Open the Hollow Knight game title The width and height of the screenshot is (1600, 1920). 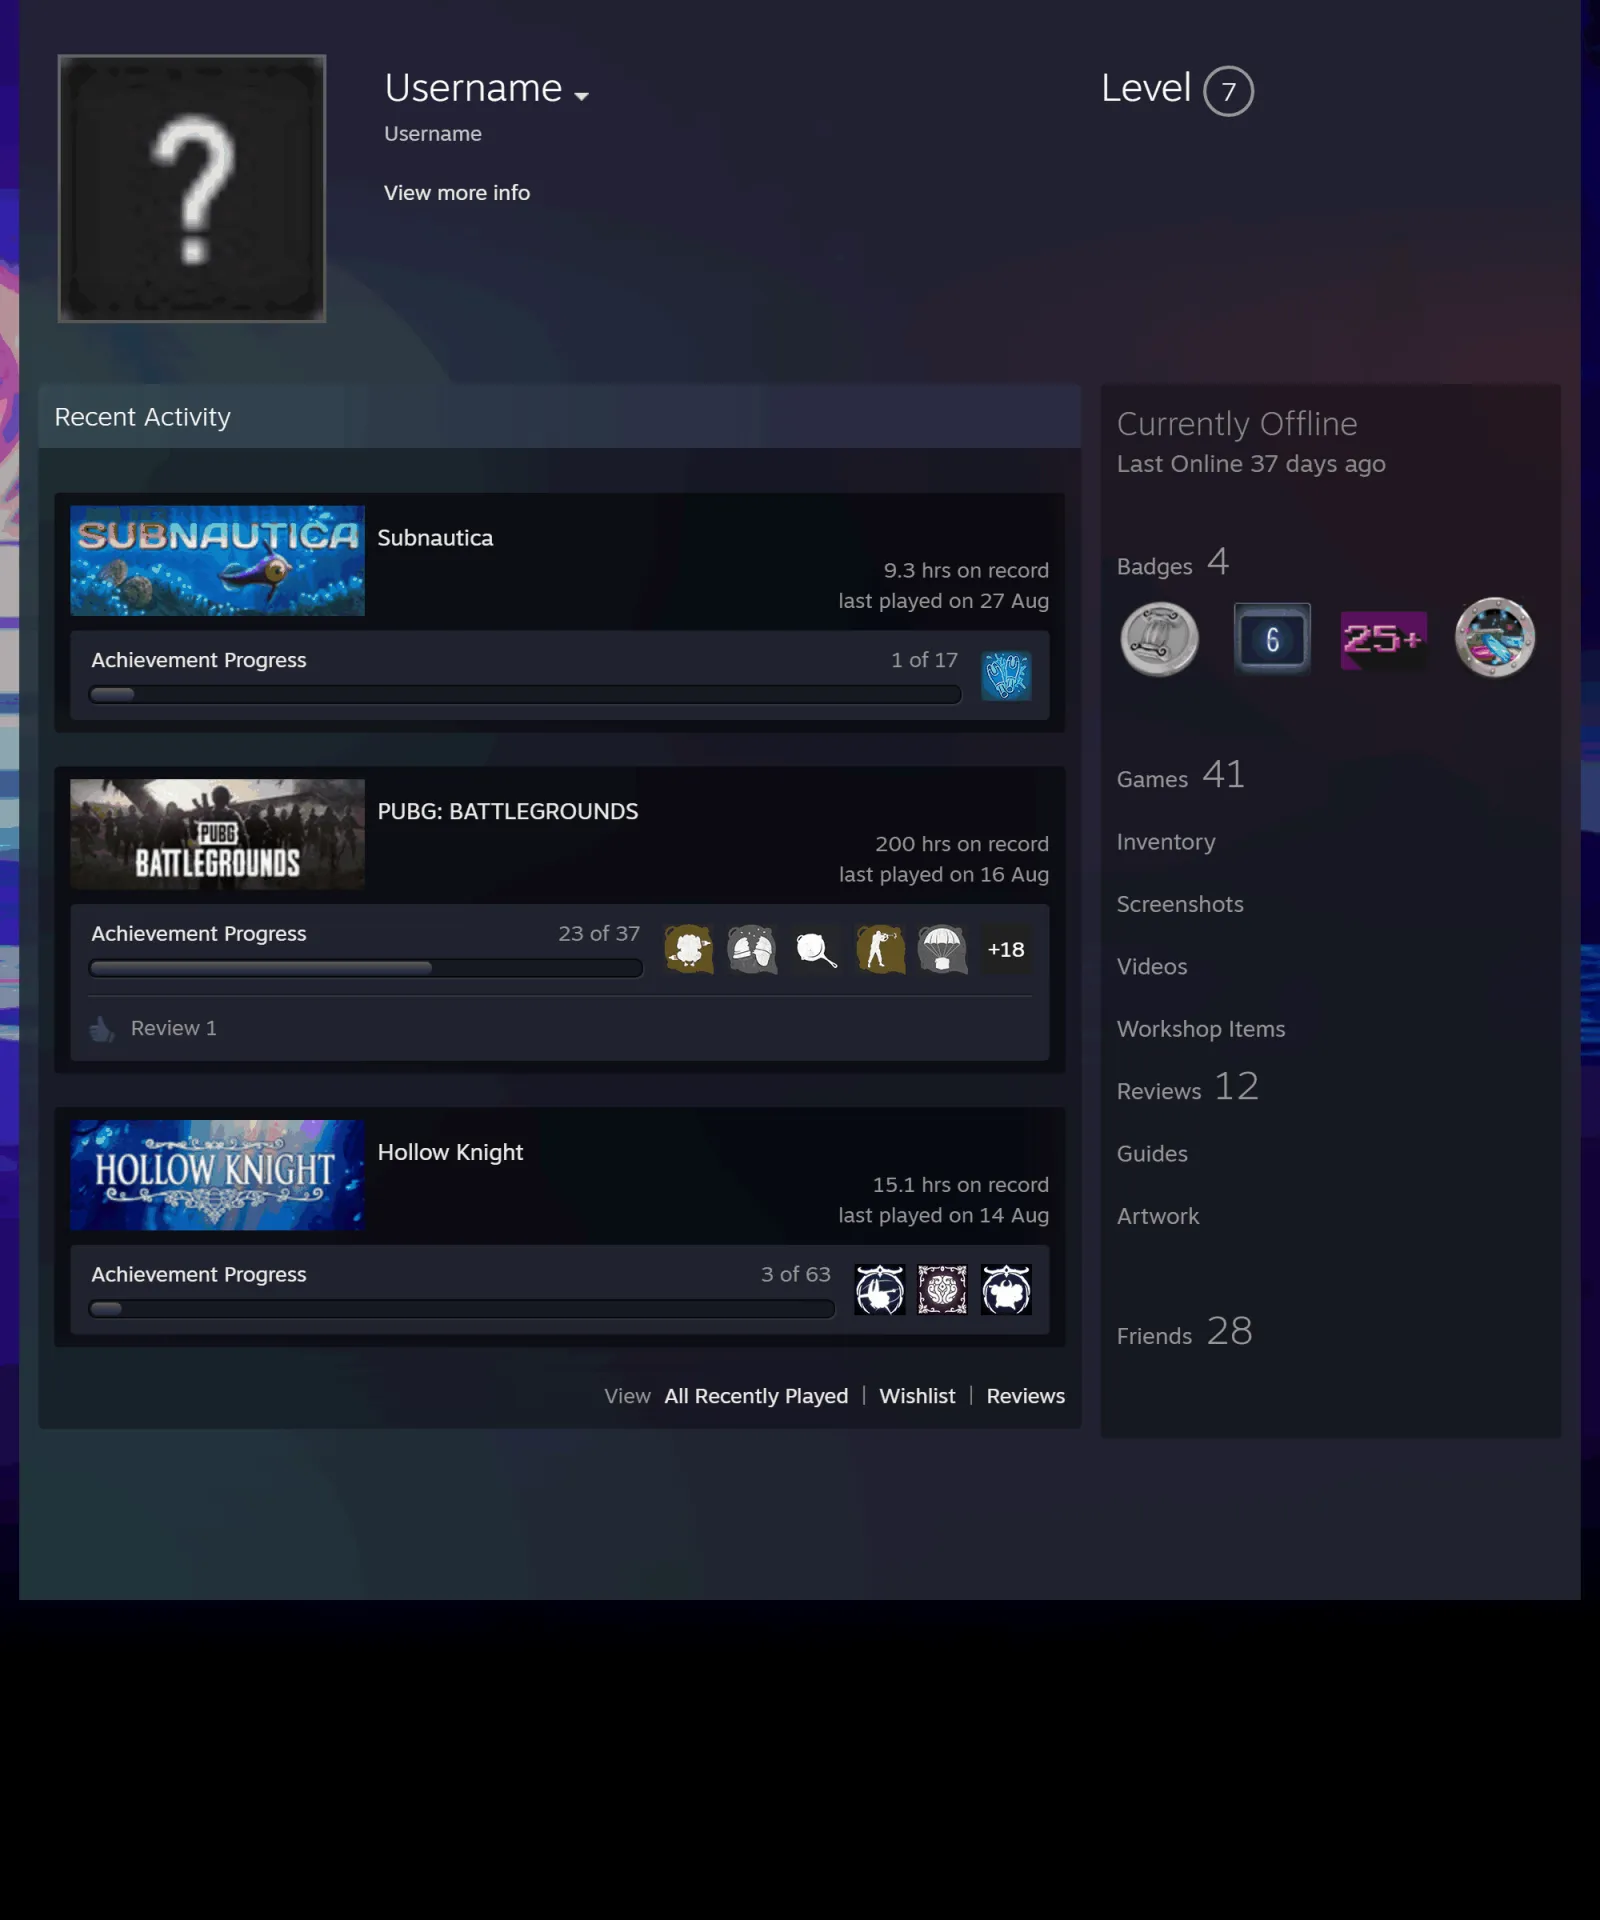(x=450, y=1152)
